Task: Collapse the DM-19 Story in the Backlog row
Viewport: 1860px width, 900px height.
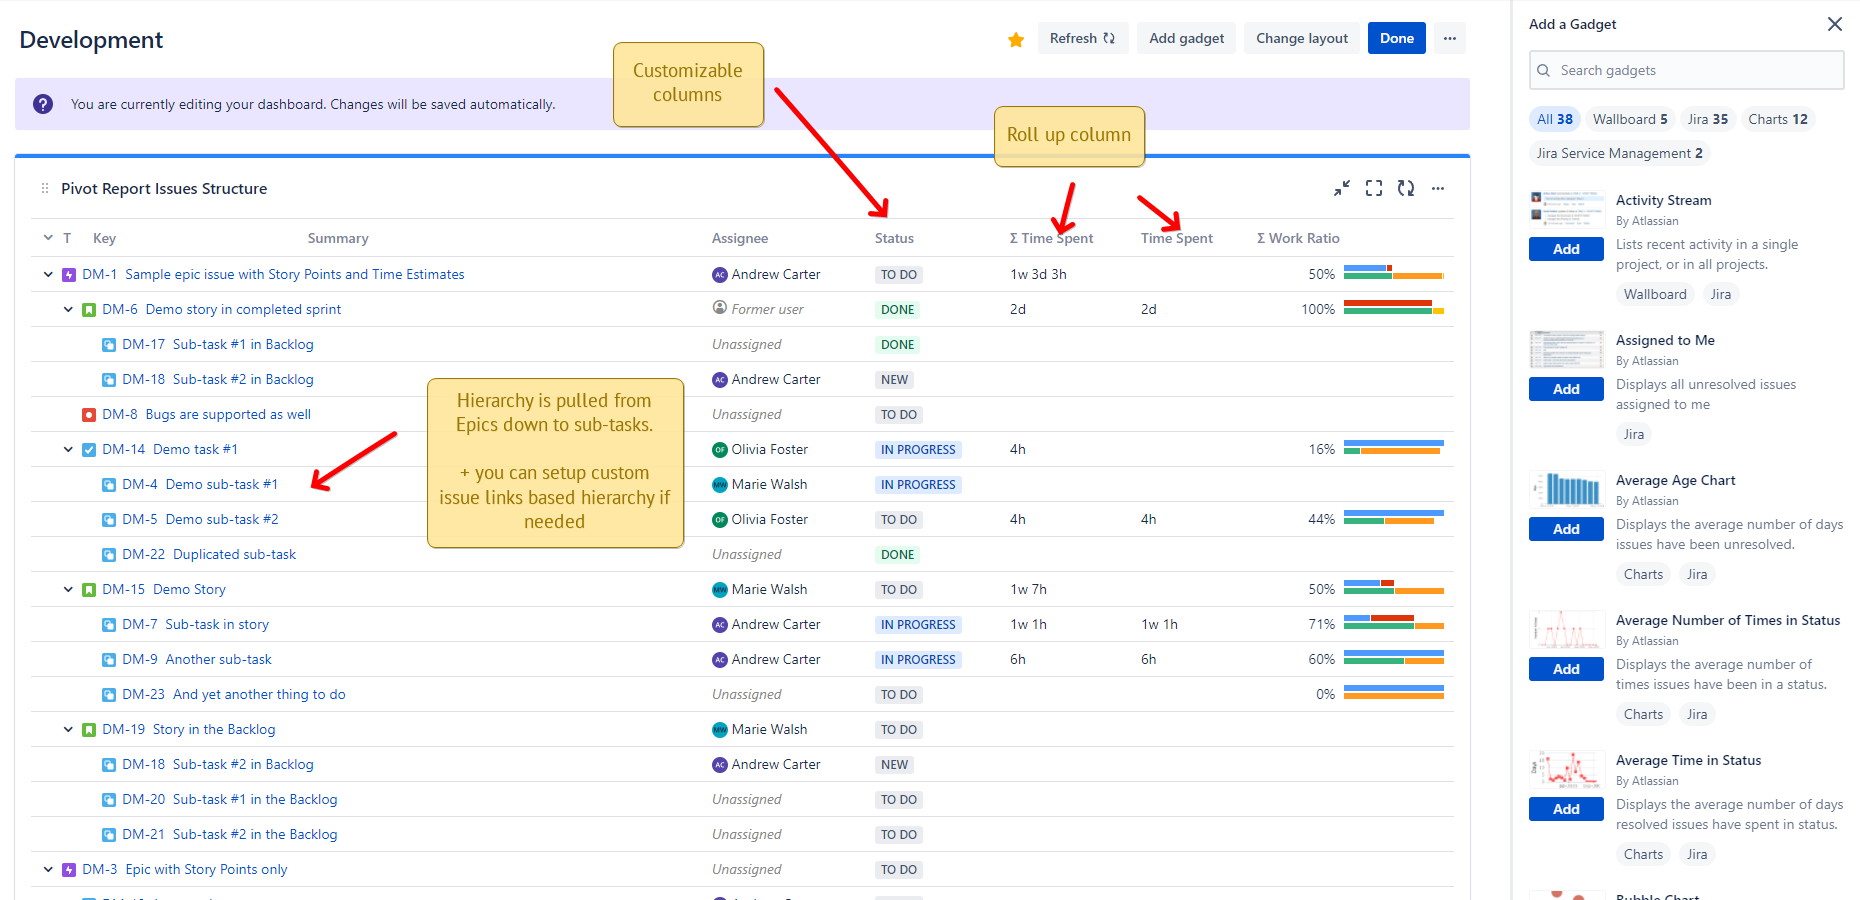Action: tap(67, 729)
